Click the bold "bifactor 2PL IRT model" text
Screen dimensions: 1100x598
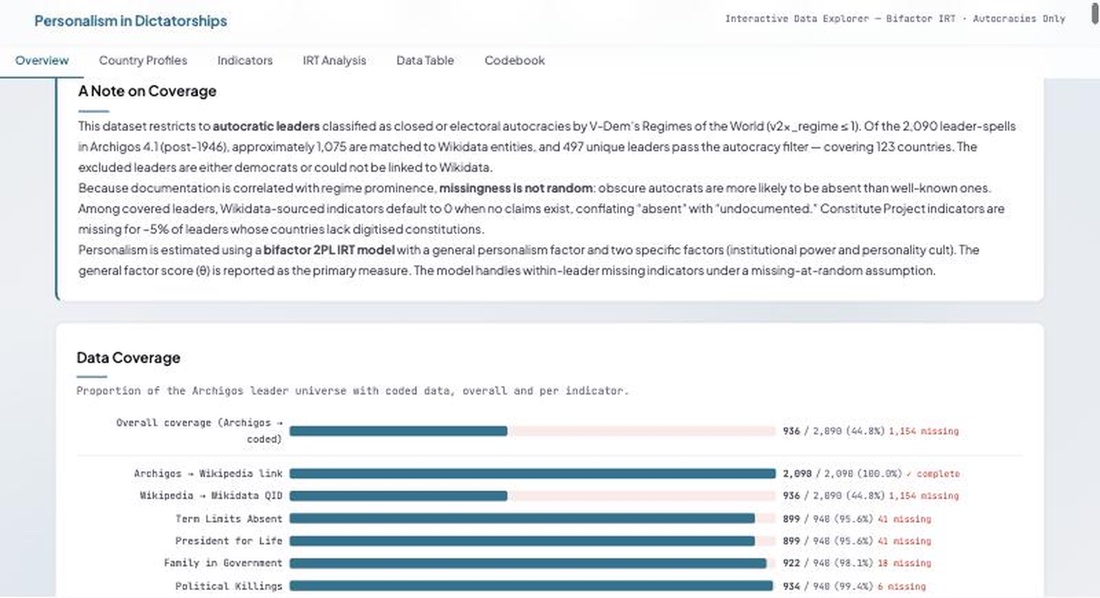coord(329,250)
